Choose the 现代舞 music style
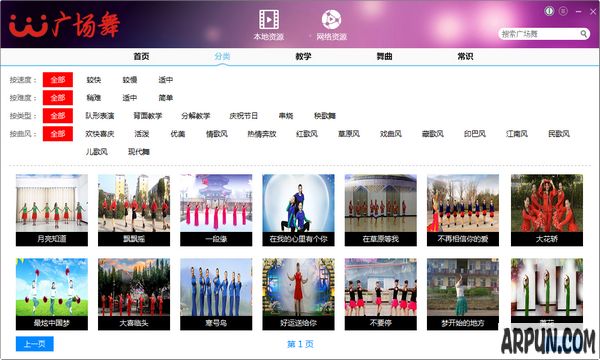Image resolution: width=600 pixels, height=360 pixels. click(139, 151)
